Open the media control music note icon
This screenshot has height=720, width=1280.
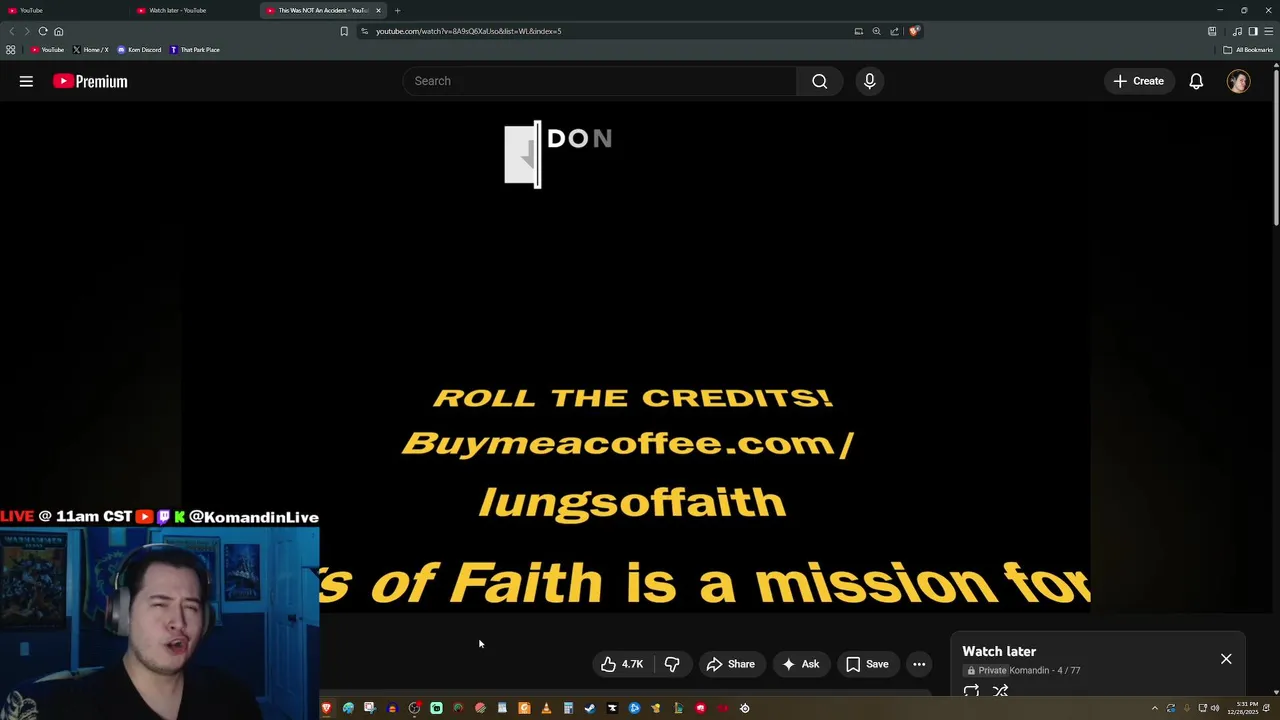coord(1237,31)
